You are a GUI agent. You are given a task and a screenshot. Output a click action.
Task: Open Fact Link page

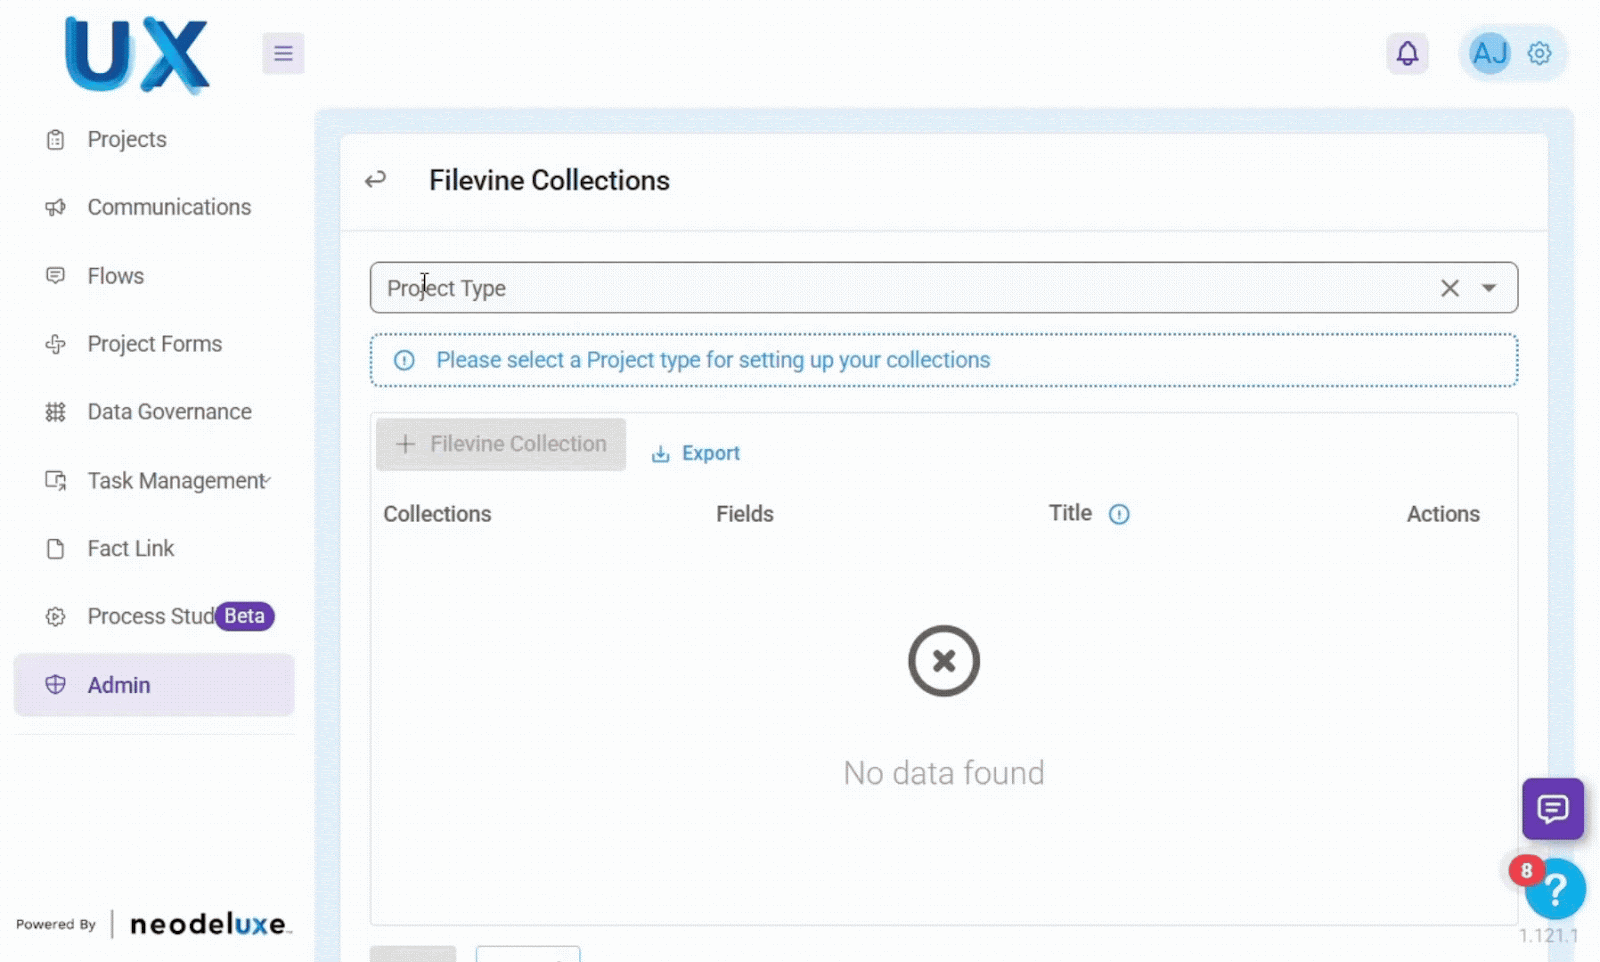[131, 549]
